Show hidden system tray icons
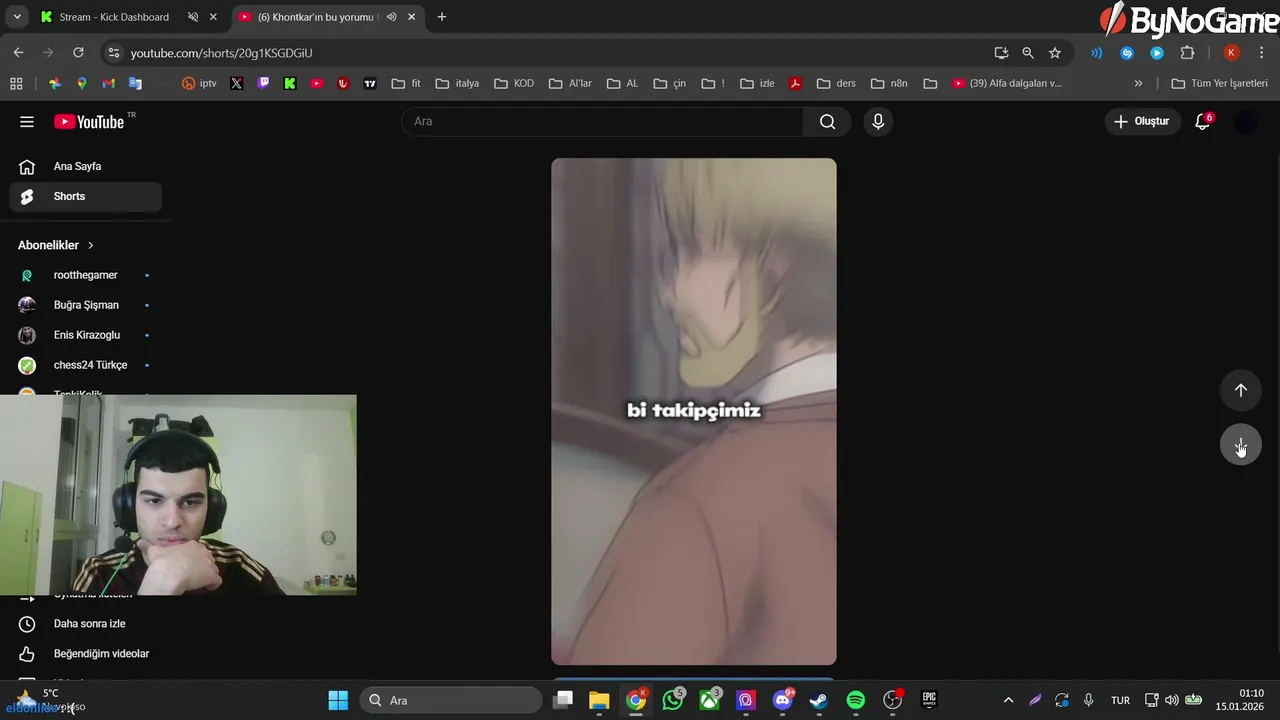 click(1008, 700)
